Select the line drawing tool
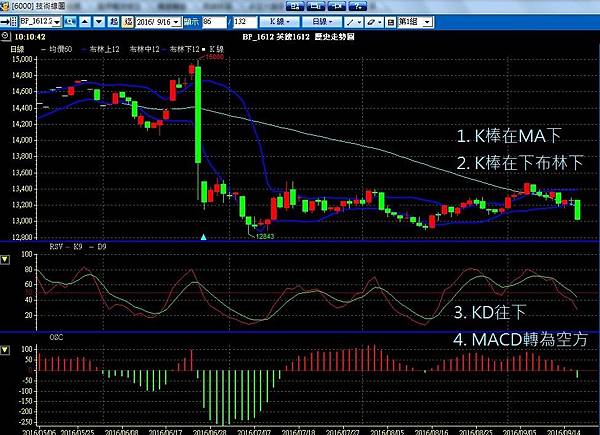 click(350, 22)
